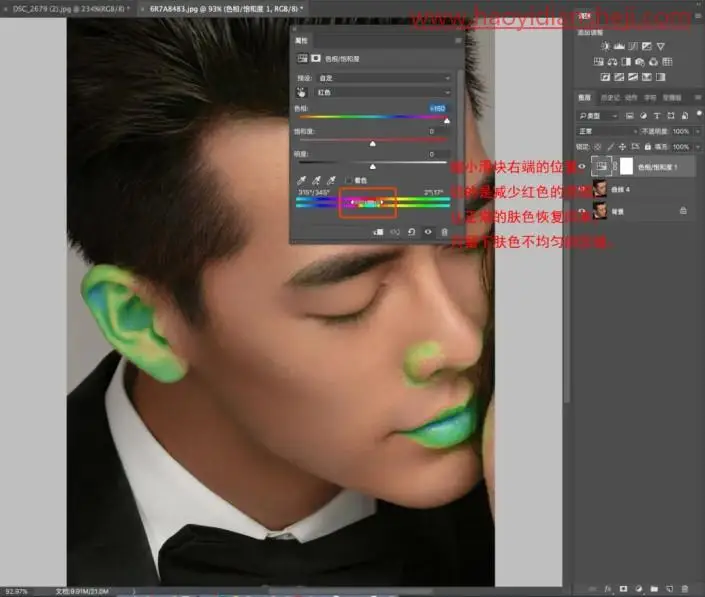Hide the Hue/Saturation 1 layer

[582, 166]
